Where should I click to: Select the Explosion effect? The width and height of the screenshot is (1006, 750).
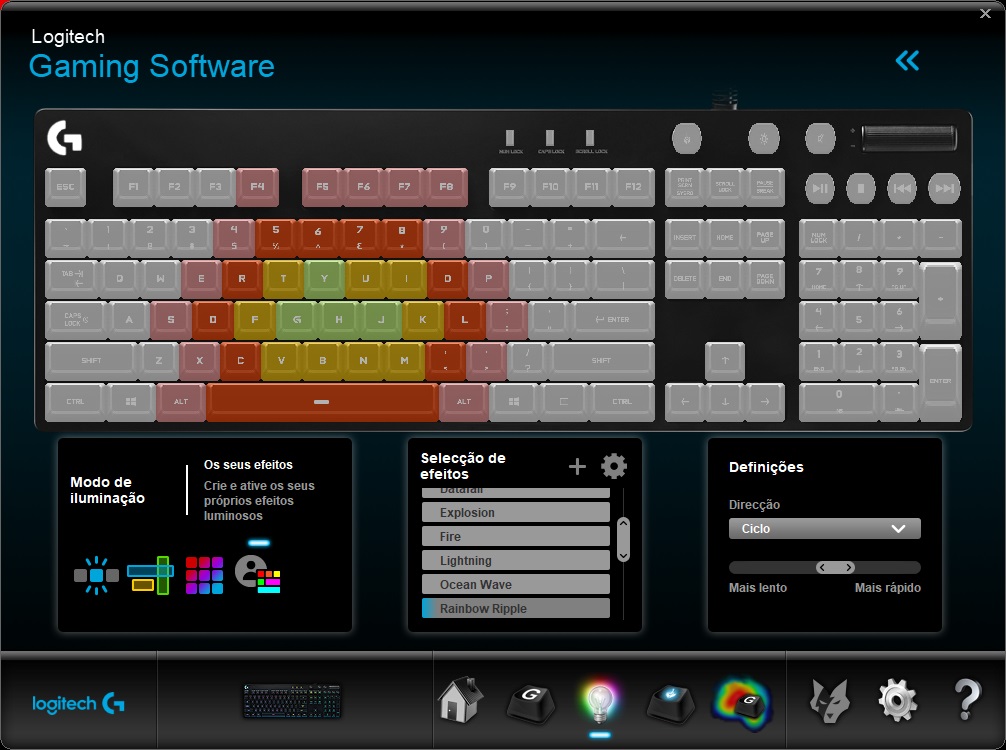pyautogui.click(x=516, y=513)
